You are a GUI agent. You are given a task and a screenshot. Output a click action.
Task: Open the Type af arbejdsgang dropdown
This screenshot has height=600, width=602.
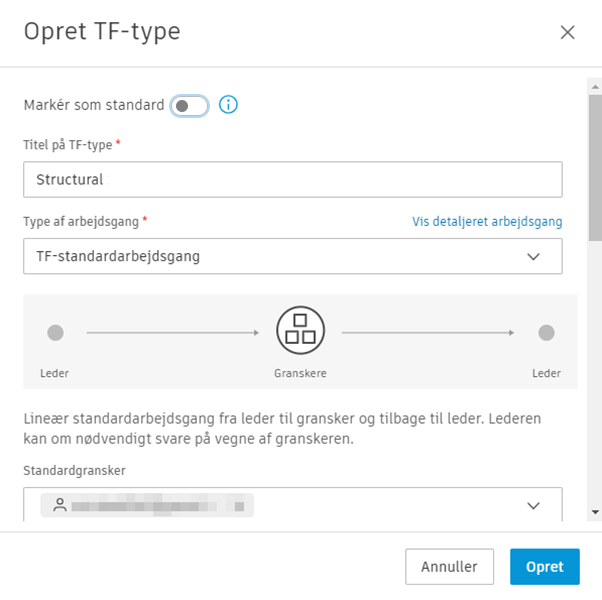coord(292,256)
